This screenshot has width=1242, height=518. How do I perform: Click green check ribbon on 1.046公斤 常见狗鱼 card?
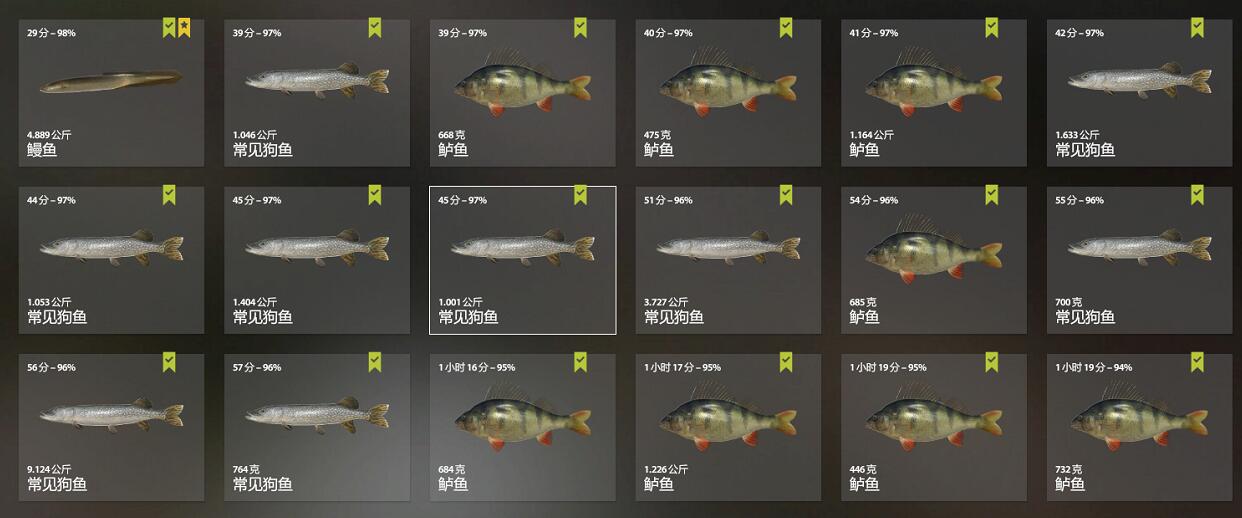[375, 28]
